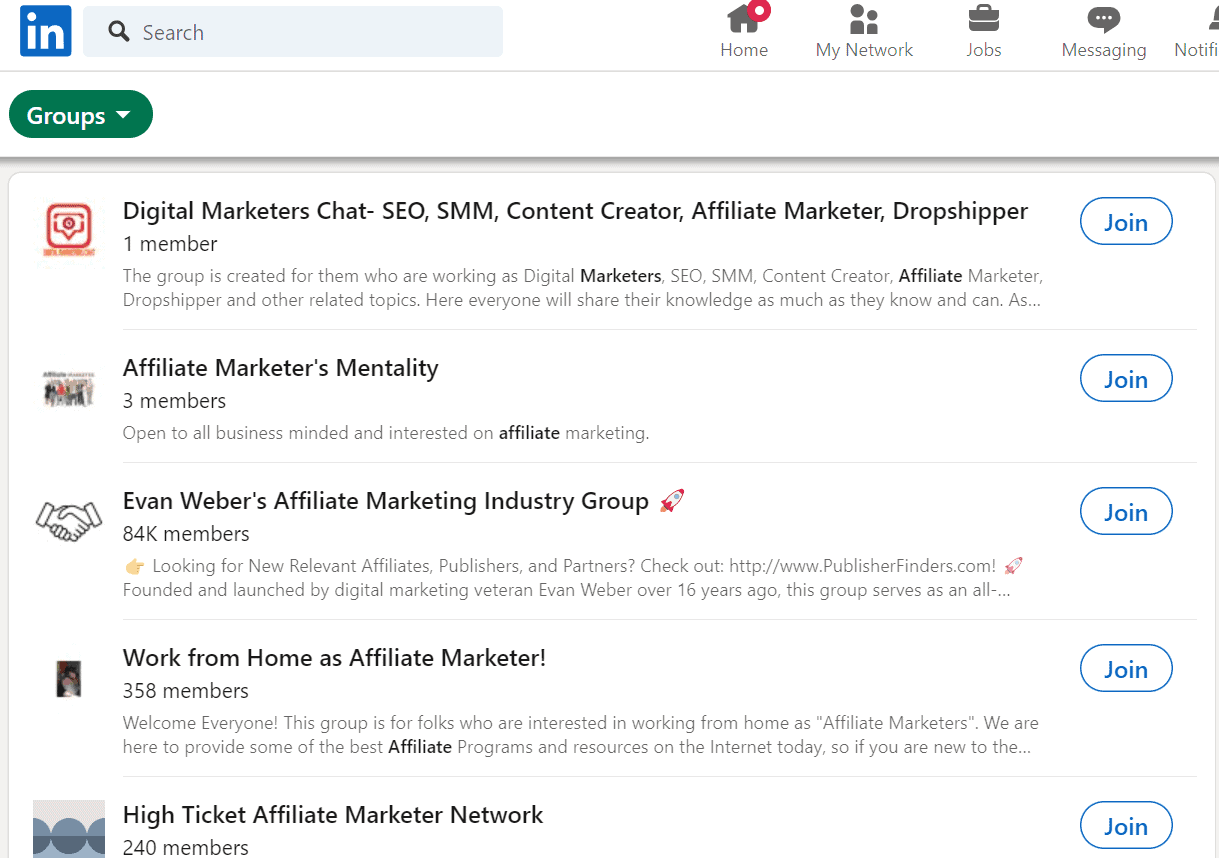This screenshot has width=1219, height=858.
Task: Open the Jobs section
Action: pyautogui.click(x=984, y=31)
